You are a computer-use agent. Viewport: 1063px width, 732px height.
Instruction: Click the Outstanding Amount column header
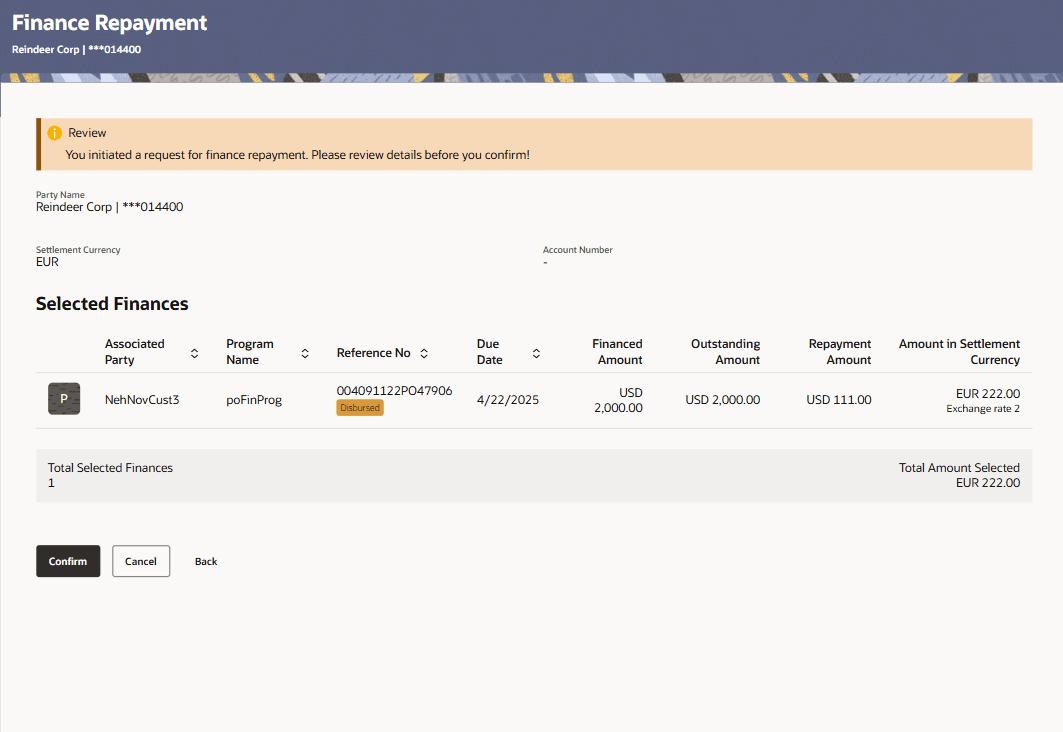(725, 352)
